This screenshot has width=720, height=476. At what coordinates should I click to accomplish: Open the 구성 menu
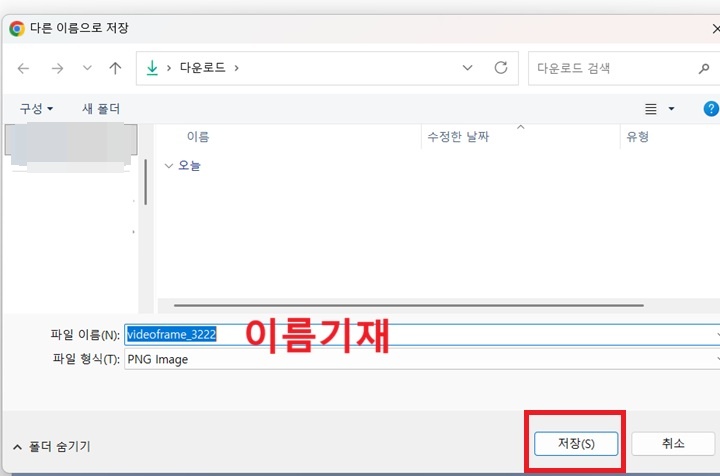[x=36, y=109]
